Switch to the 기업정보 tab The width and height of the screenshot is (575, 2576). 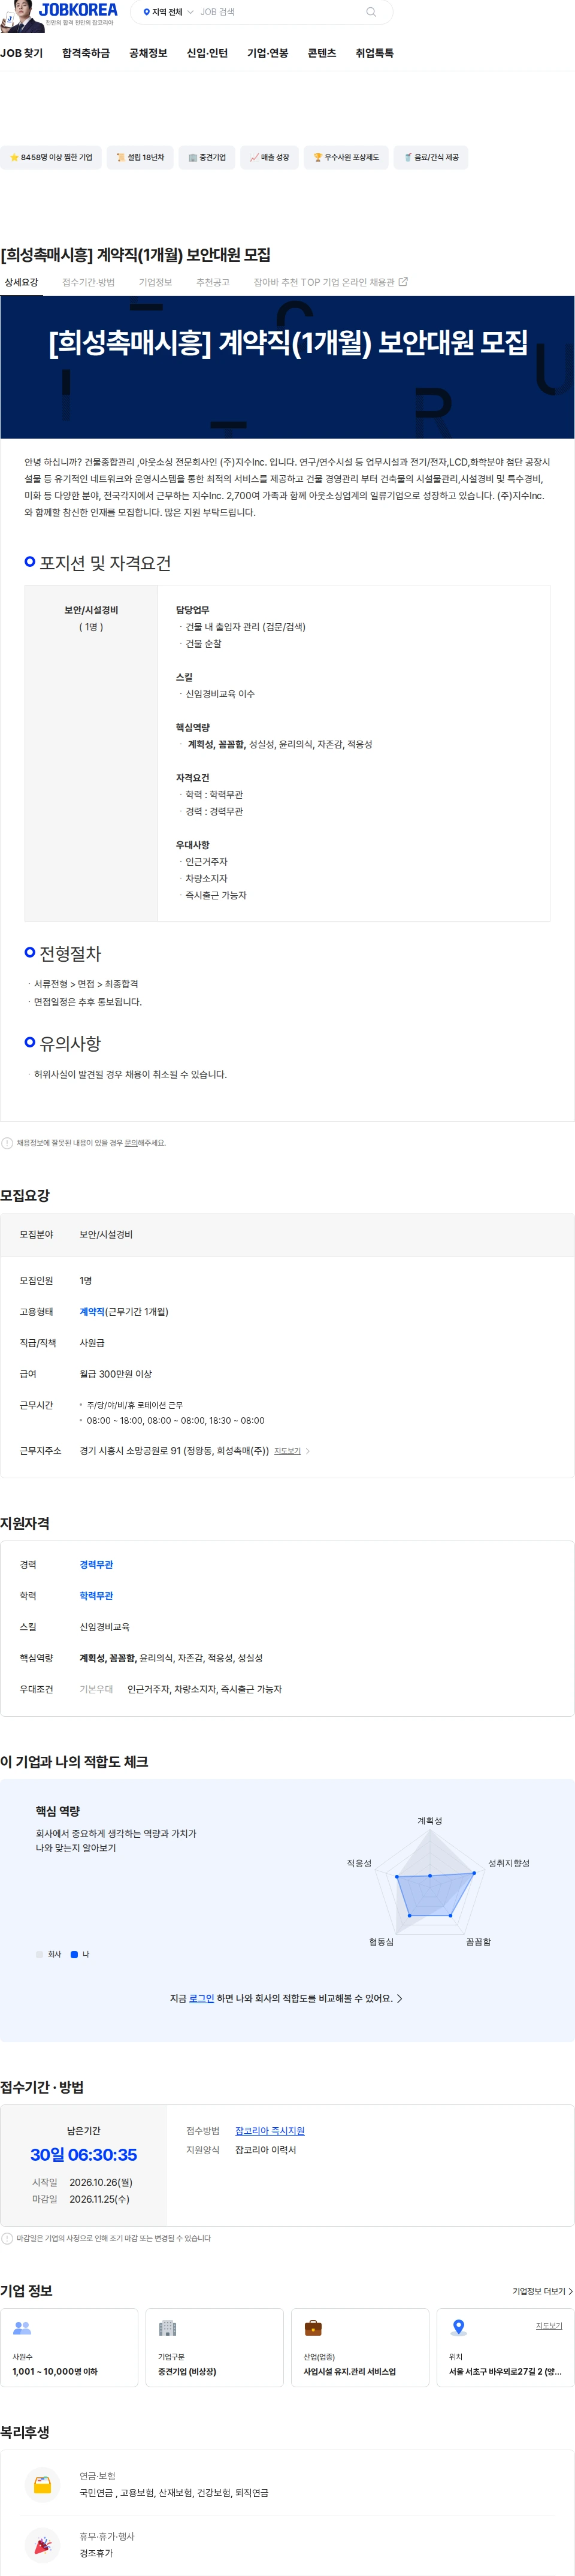(155, 283)
